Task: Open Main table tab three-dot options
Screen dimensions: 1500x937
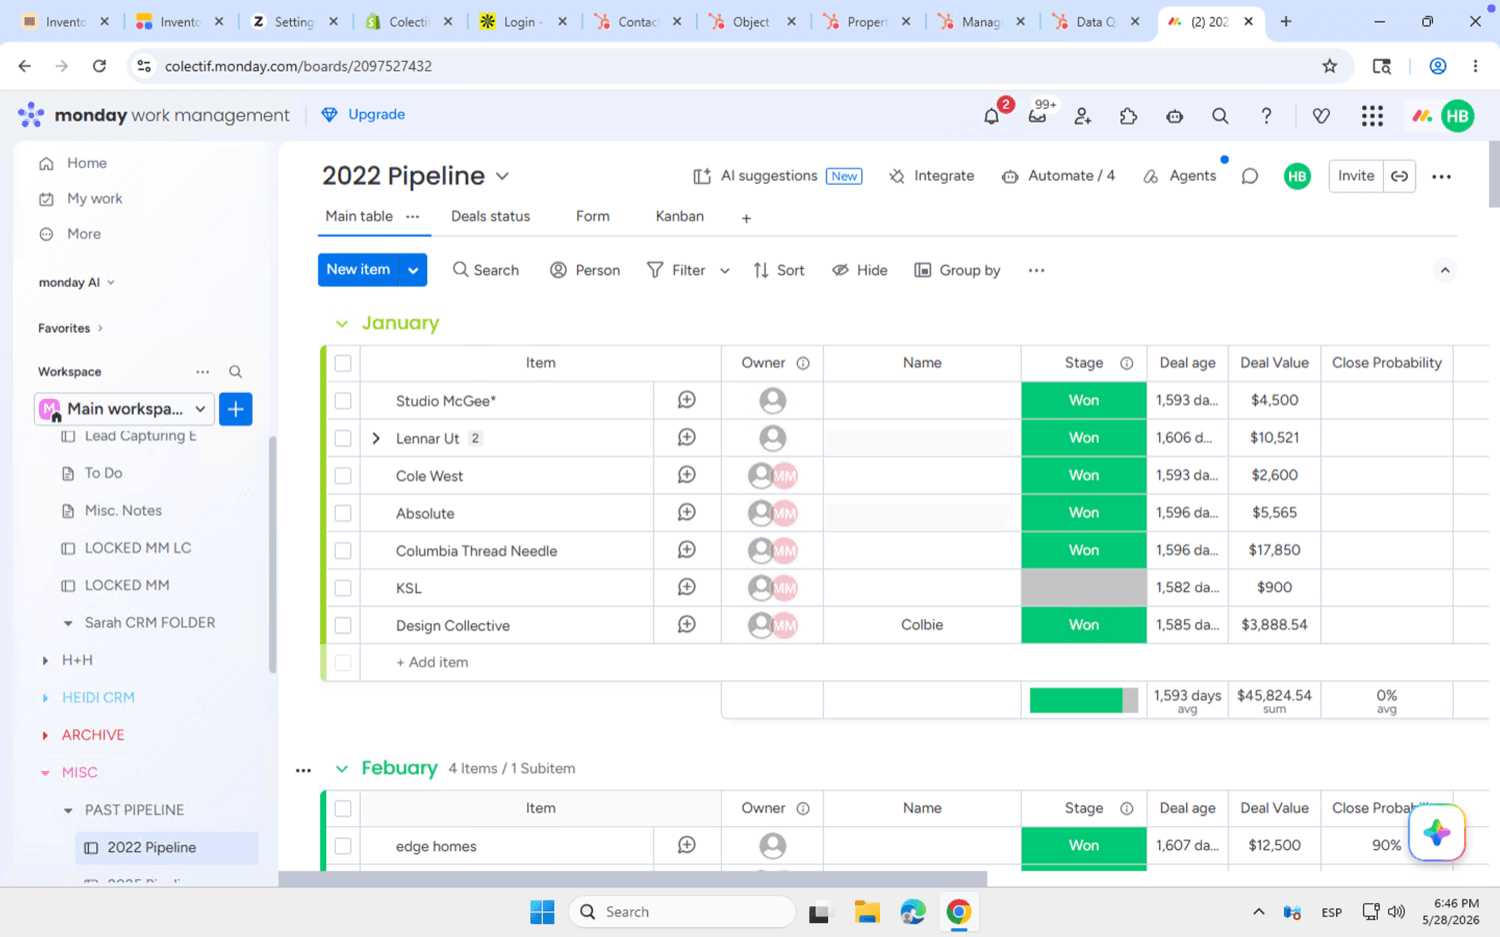Action: point(412,217)
